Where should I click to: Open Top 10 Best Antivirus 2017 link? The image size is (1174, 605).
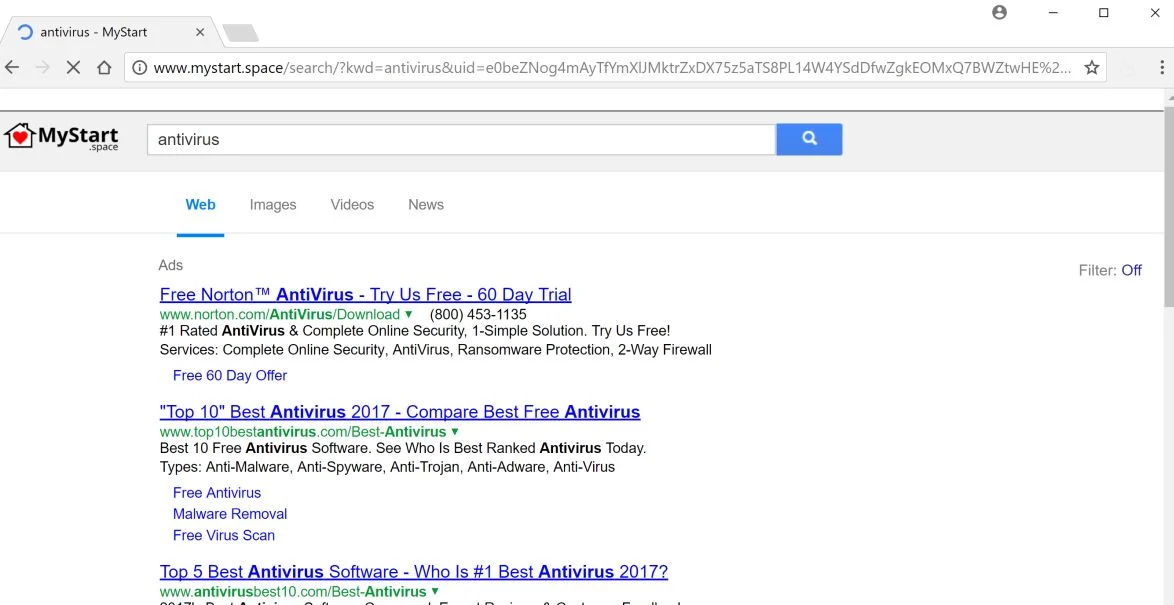pos(400,412)
